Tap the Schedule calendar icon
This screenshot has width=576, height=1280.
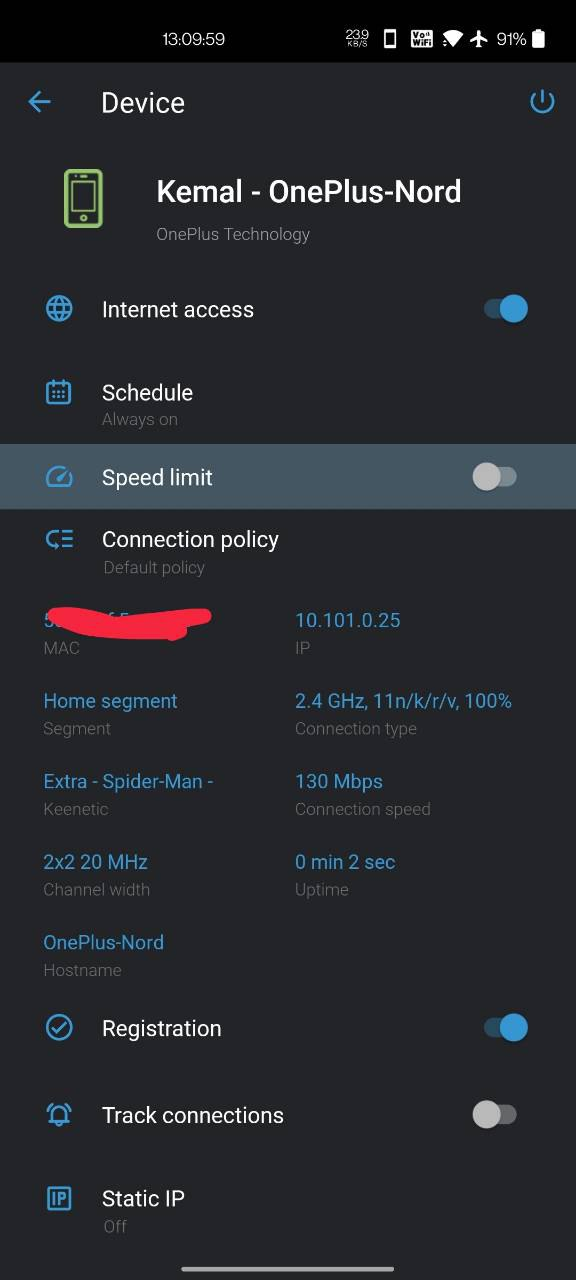click(x=59, y=392)
